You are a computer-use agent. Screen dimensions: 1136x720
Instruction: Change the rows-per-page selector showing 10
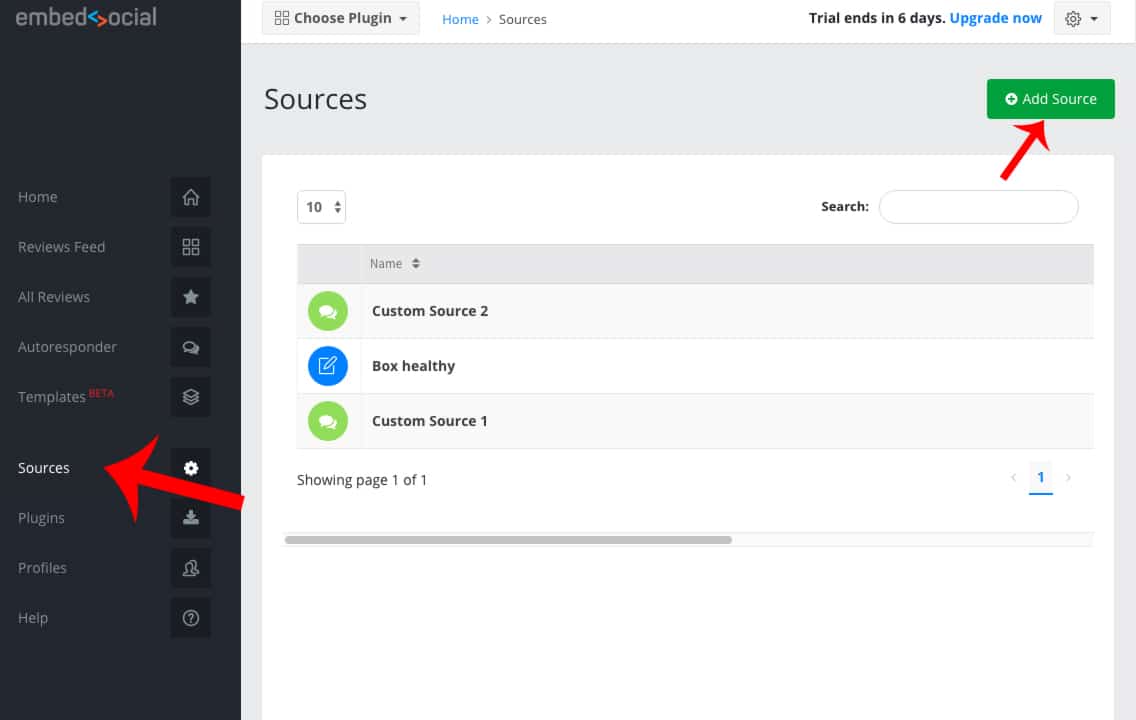(322, 207)
